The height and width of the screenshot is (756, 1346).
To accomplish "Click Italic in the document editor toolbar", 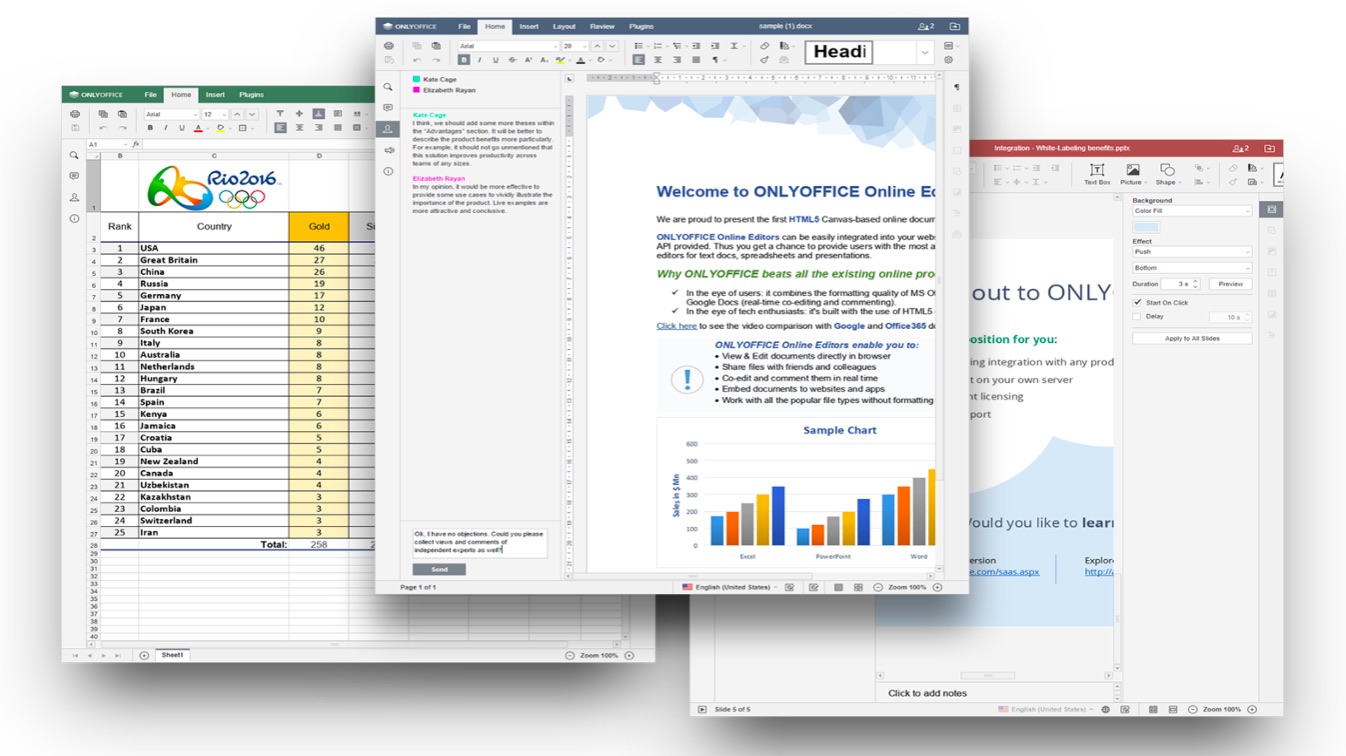I will 480,60.
